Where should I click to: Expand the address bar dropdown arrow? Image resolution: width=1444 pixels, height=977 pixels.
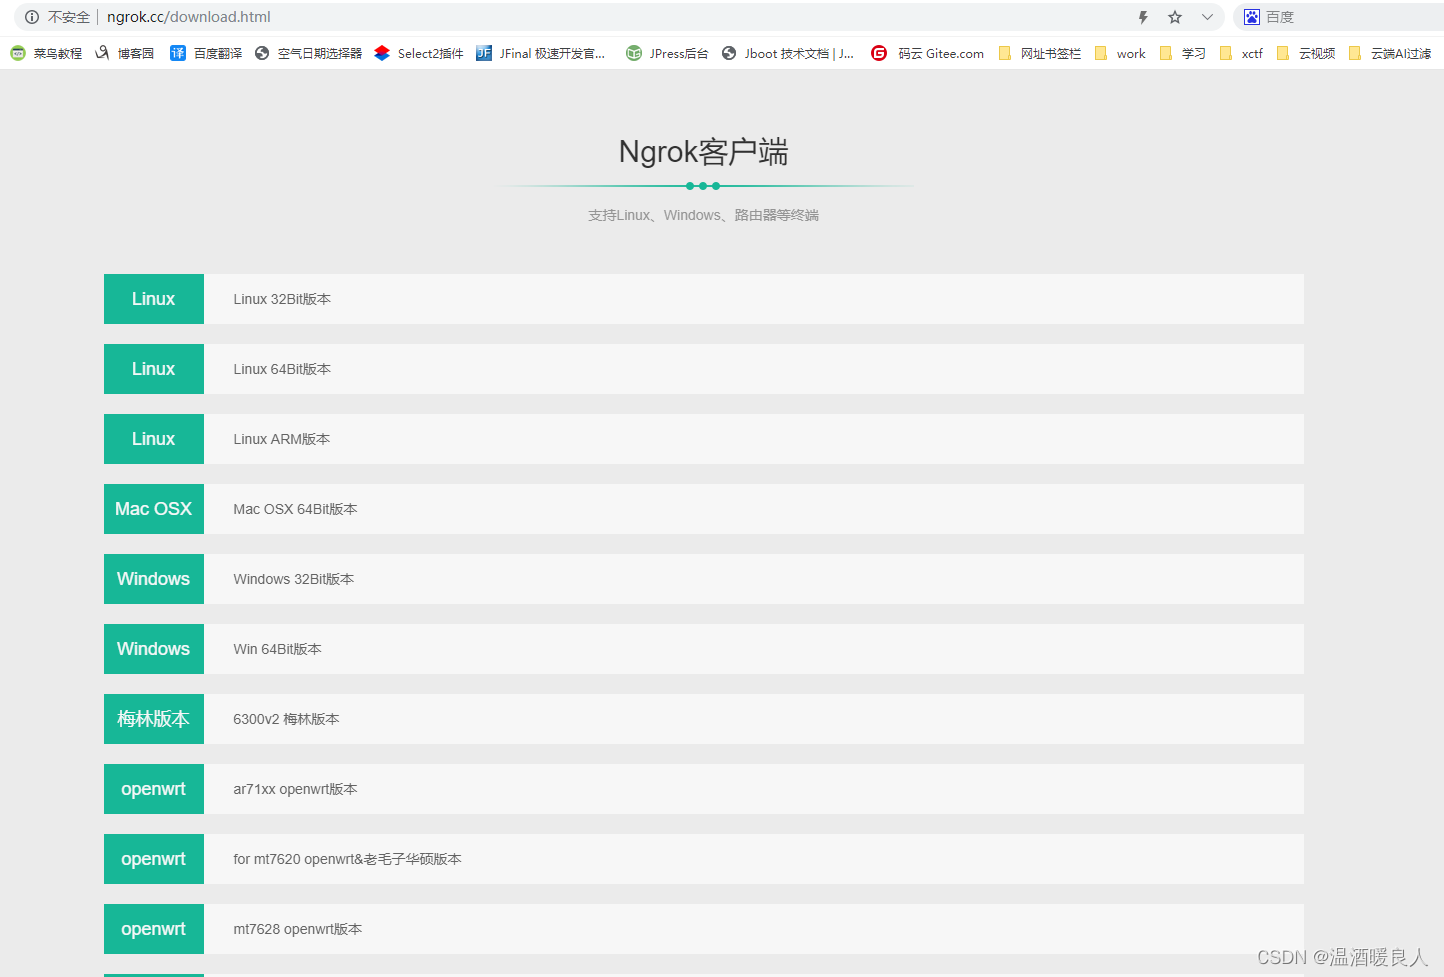(1207, 17)
